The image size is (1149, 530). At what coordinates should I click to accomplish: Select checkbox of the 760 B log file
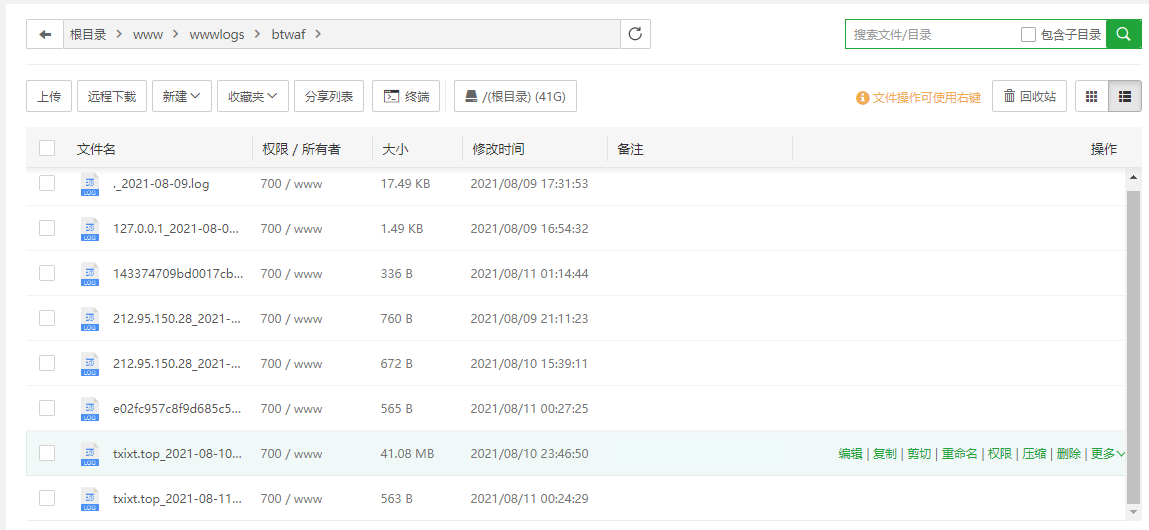click(47, 318)
